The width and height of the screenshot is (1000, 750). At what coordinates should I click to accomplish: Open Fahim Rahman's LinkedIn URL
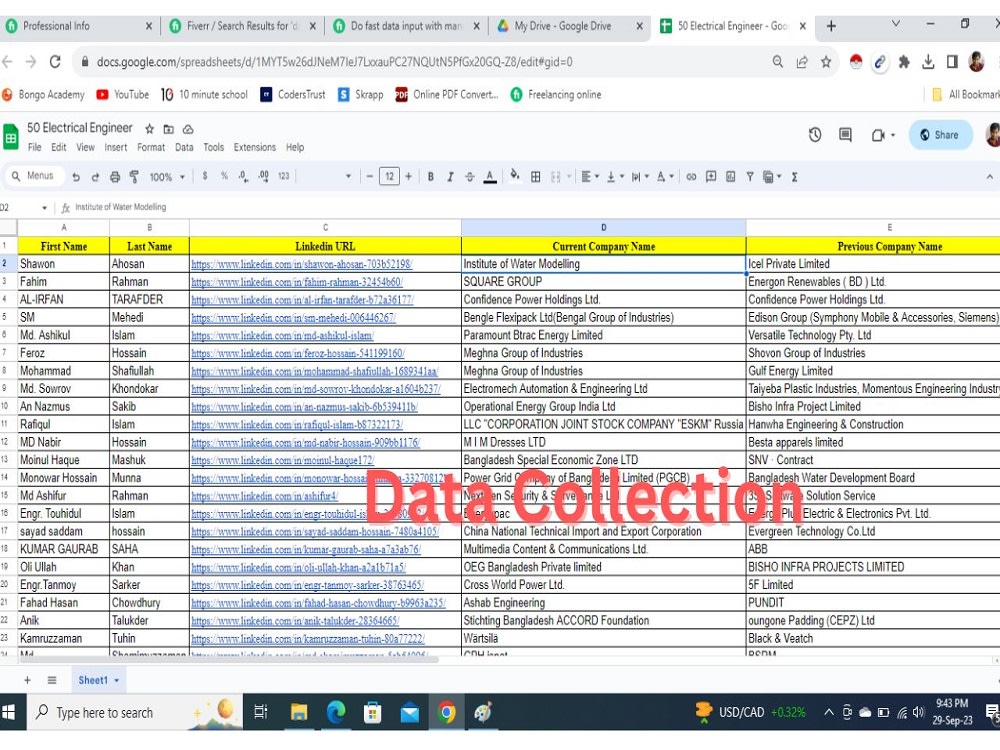click(x=297, y=282)
